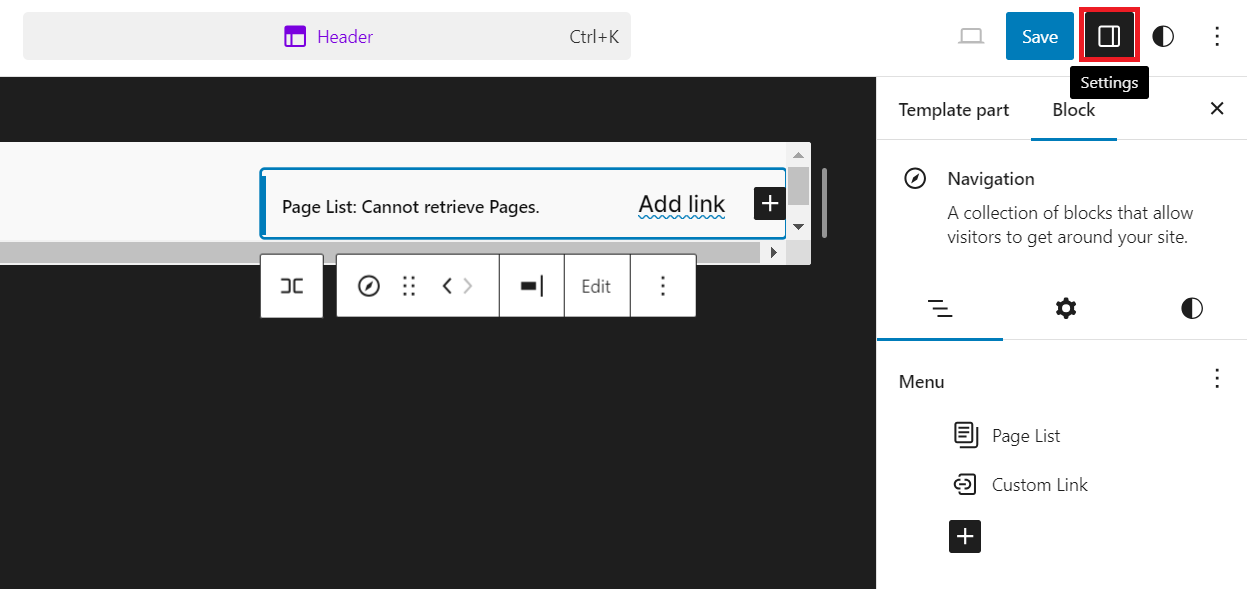This screenshot has width=1247, height=589.
Task: Click the Add link text
Action: click(681, 203)
